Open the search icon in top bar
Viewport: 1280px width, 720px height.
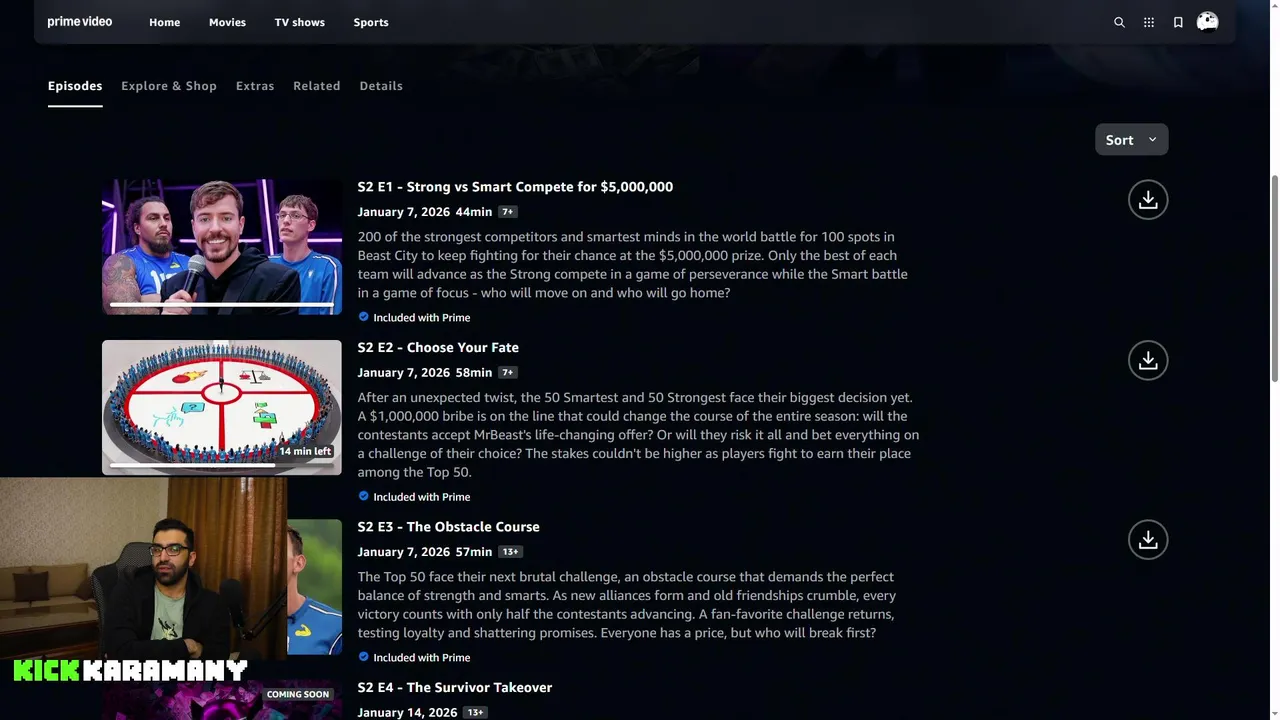1119,22
